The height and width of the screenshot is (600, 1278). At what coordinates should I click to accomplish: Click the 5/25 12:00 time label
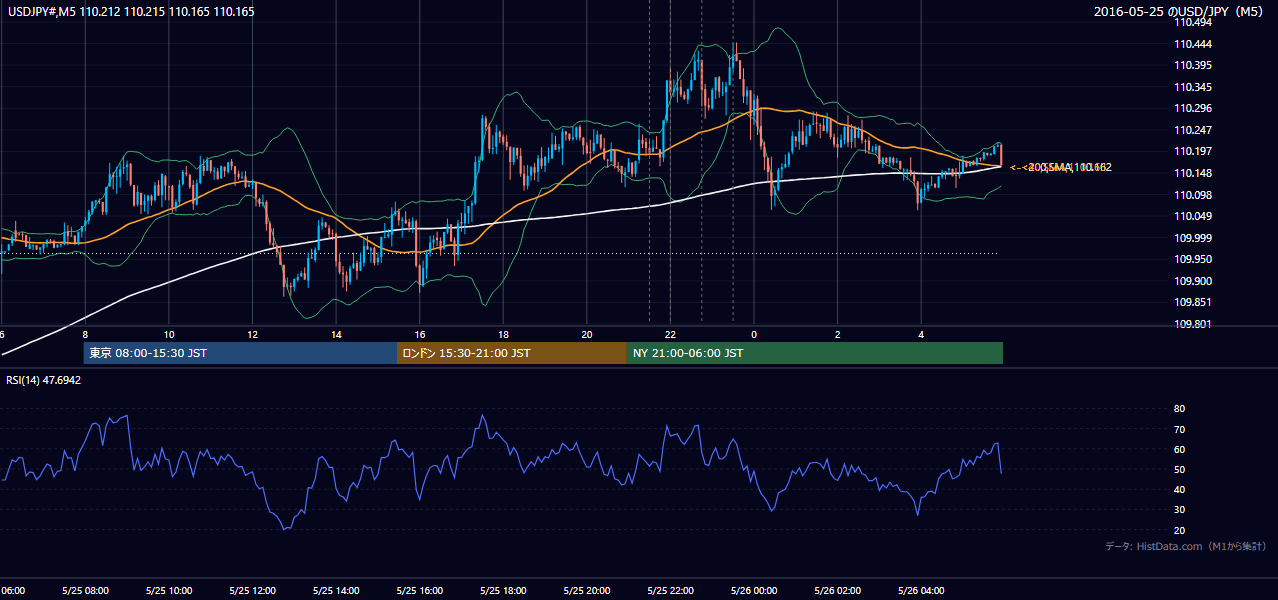click(x=252, y=591)
